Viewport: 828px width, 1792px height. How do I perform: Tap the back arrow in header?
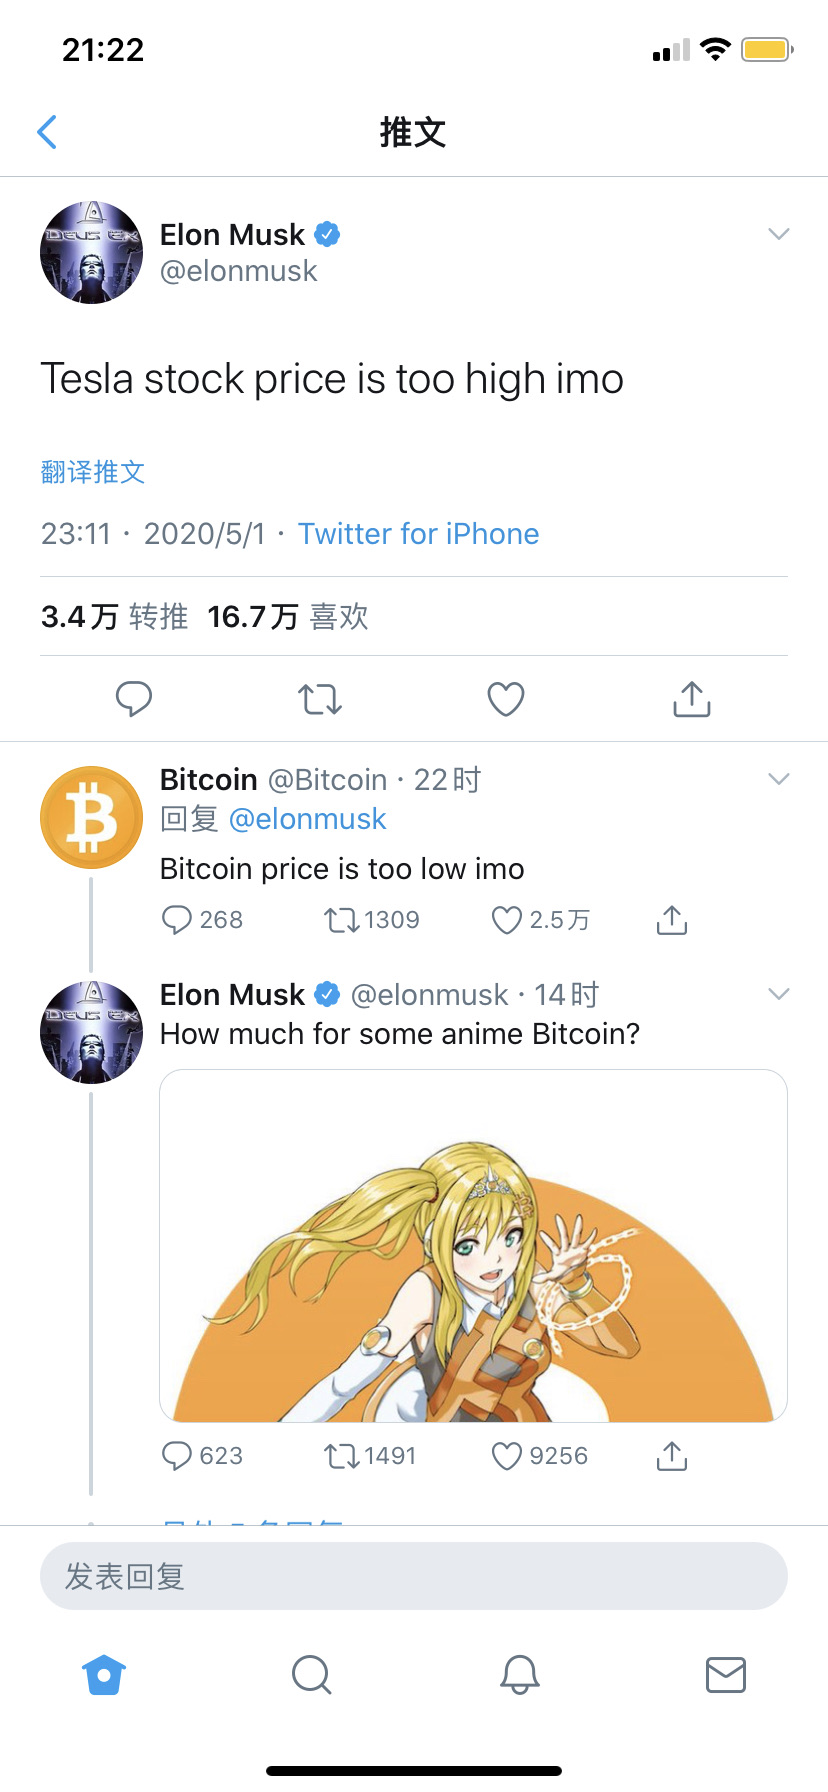pos(47,132)
